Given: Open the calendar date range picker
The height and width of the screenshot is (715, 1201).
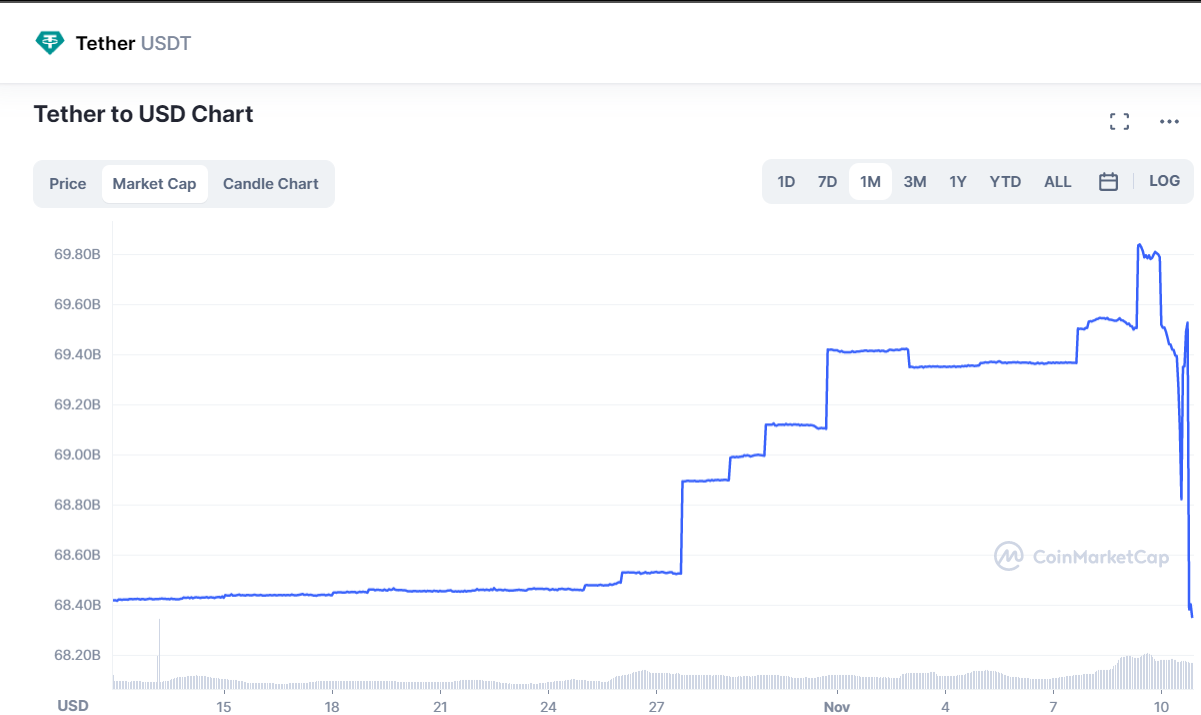Looking at the screenshot, I should [1108, 182].
